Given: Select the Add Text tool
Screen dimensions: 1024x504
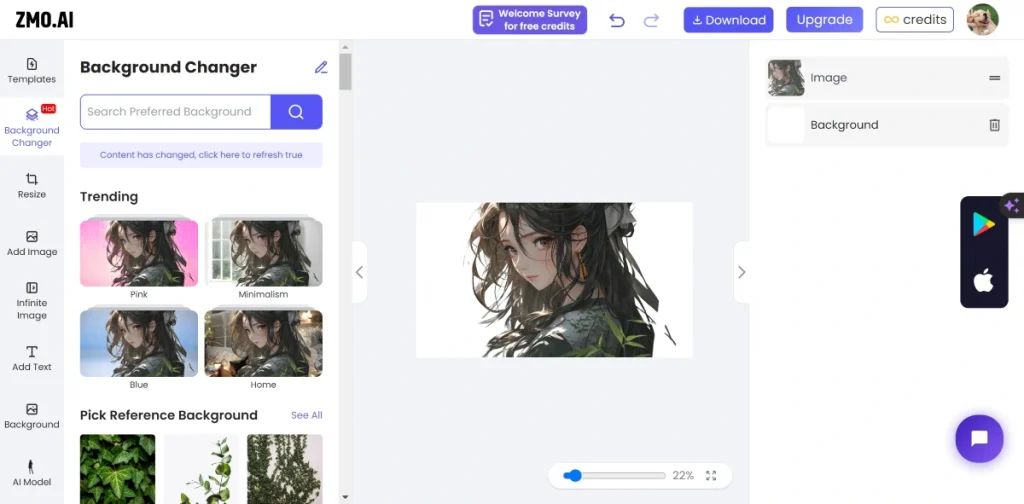Looking at the screenshot, I should pyautogui.click(x=31, y=358).
